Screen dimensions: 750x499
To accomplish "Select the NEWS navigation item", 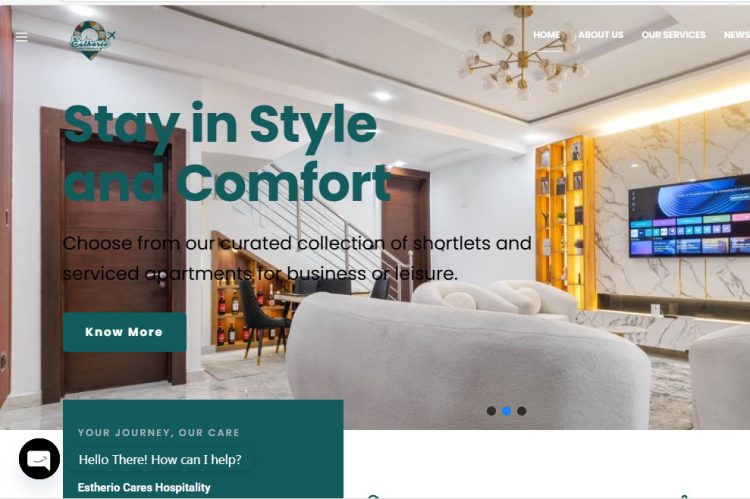I will tap(737, 35).
